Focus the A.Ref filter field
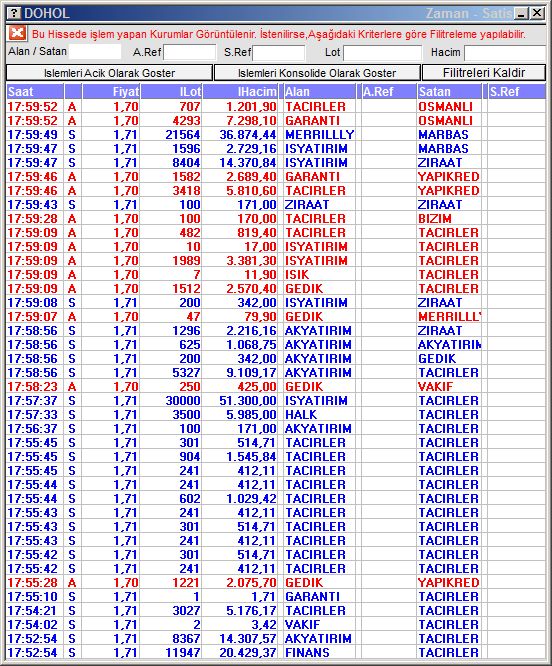 pyautogui.click(x=190, y=52)
